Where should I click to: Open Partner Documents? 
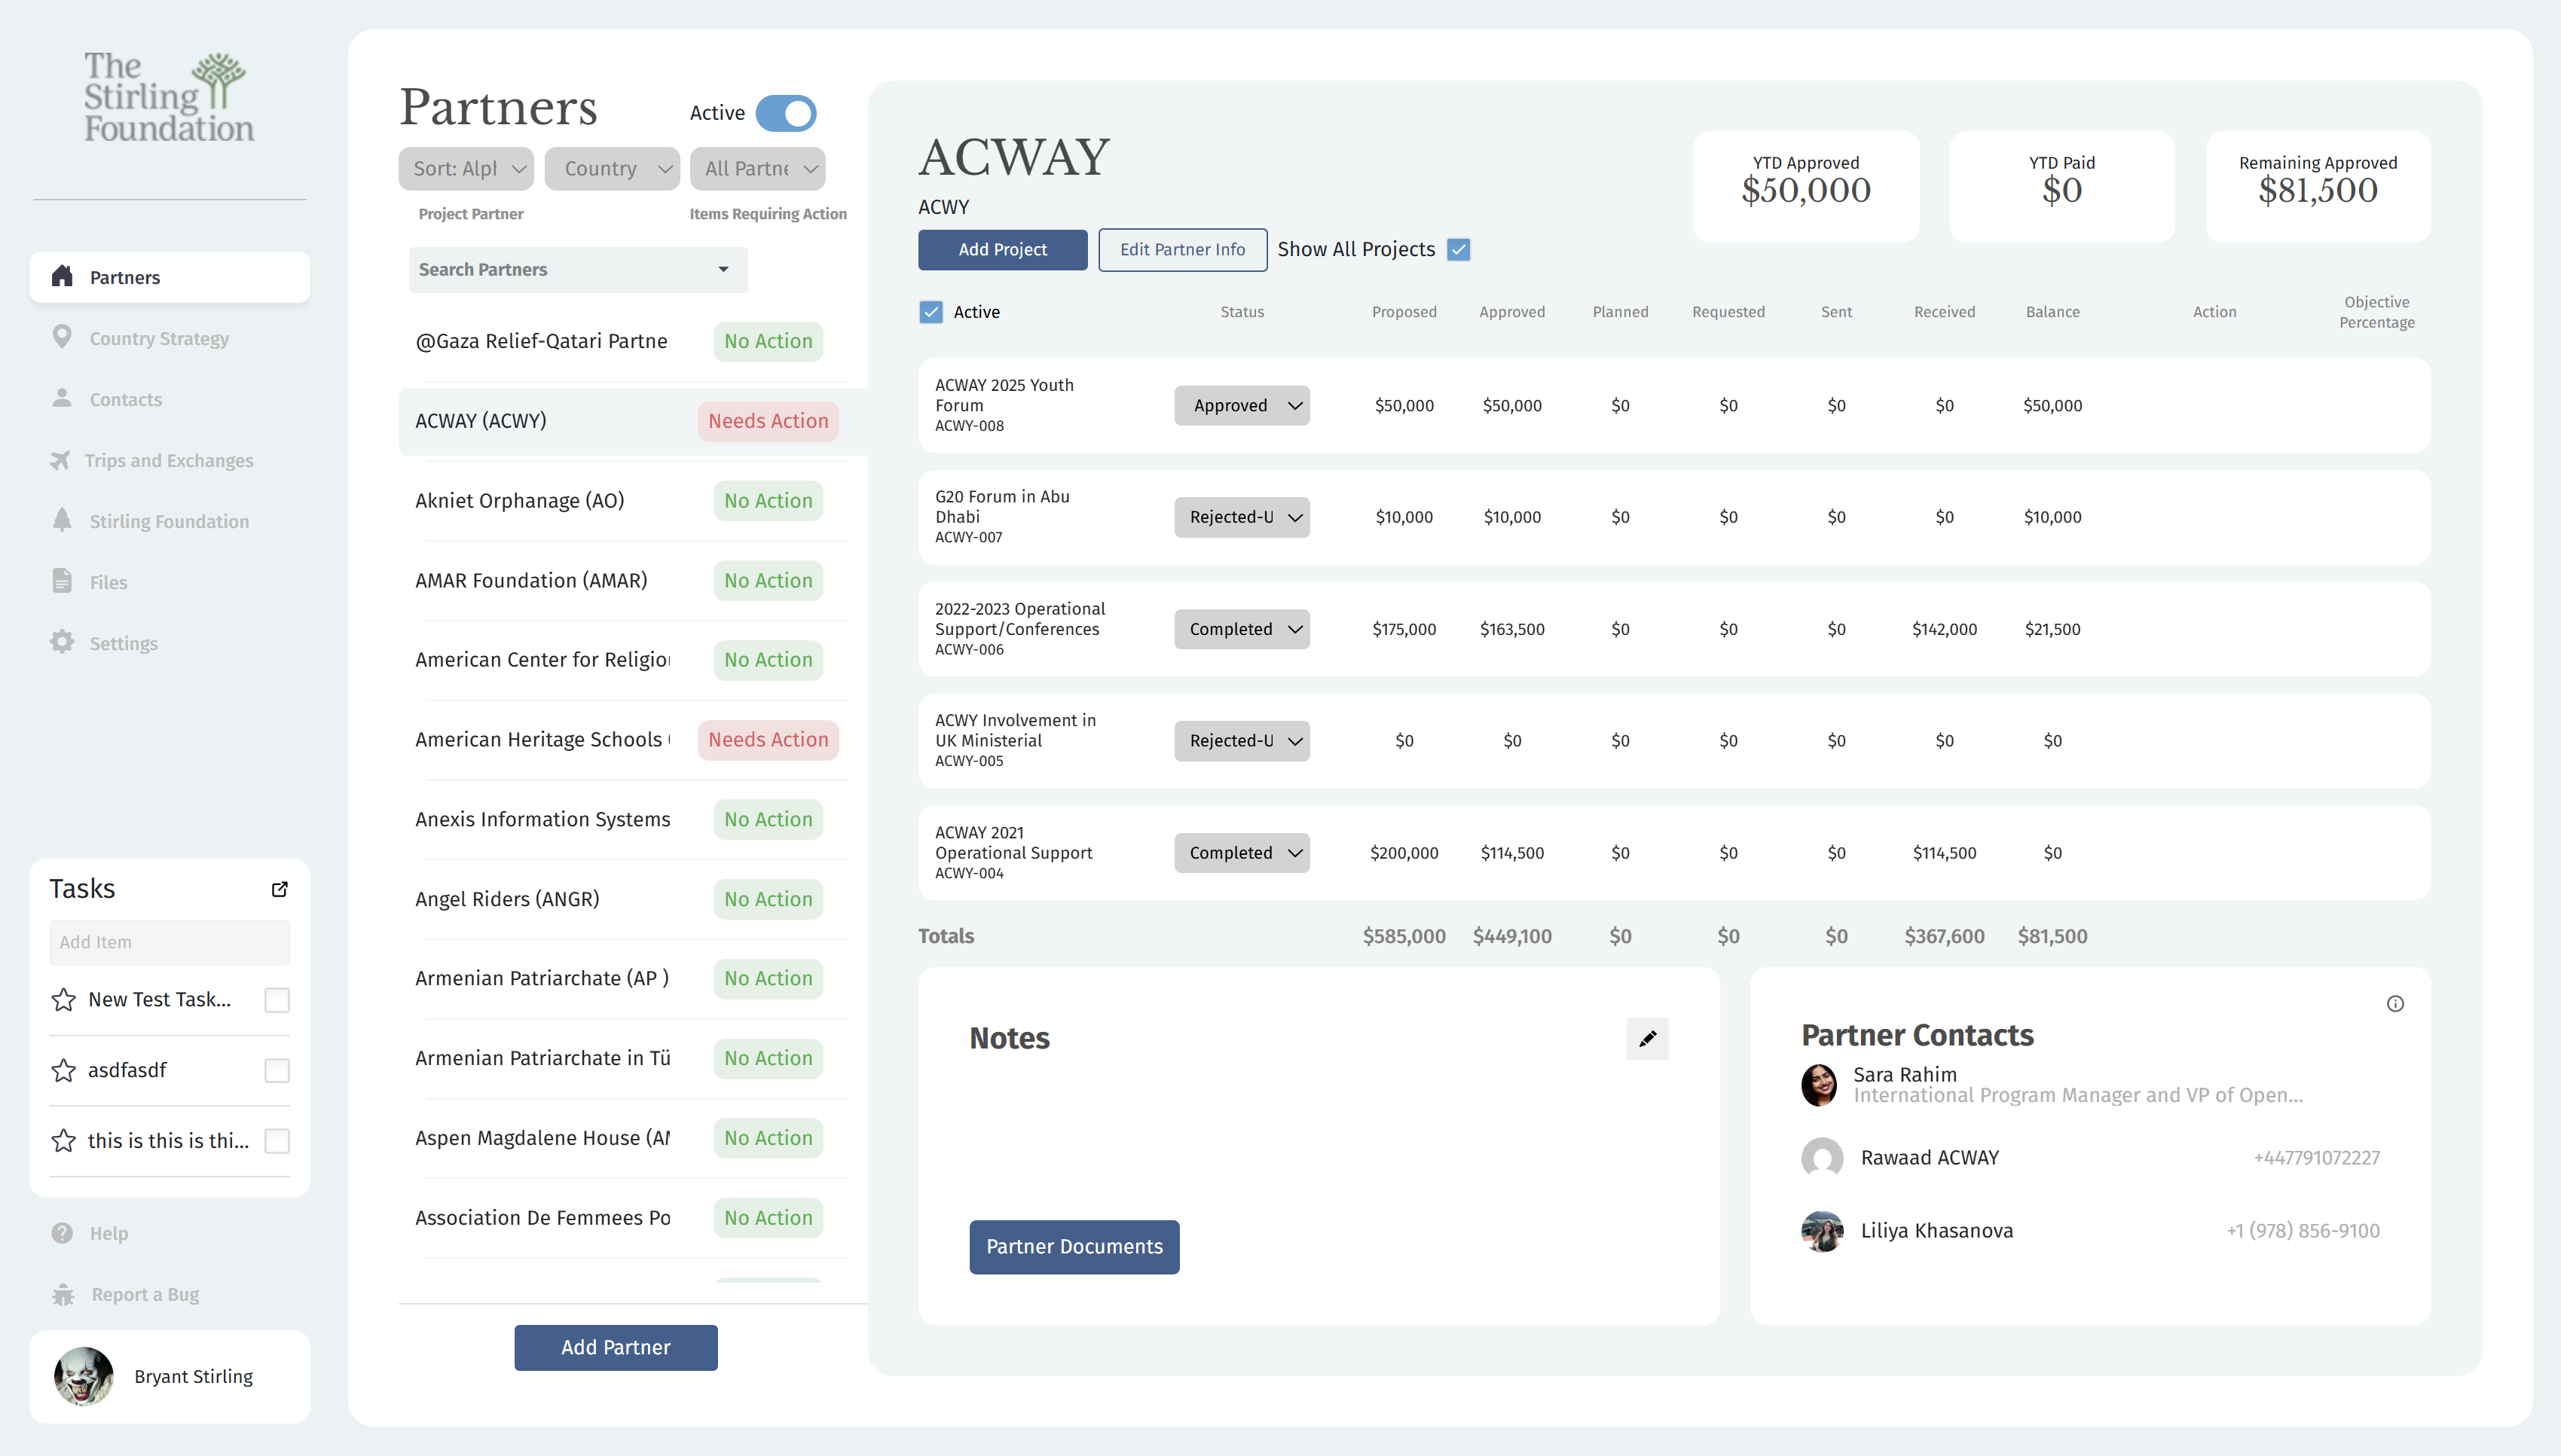pos(1074,1246)
